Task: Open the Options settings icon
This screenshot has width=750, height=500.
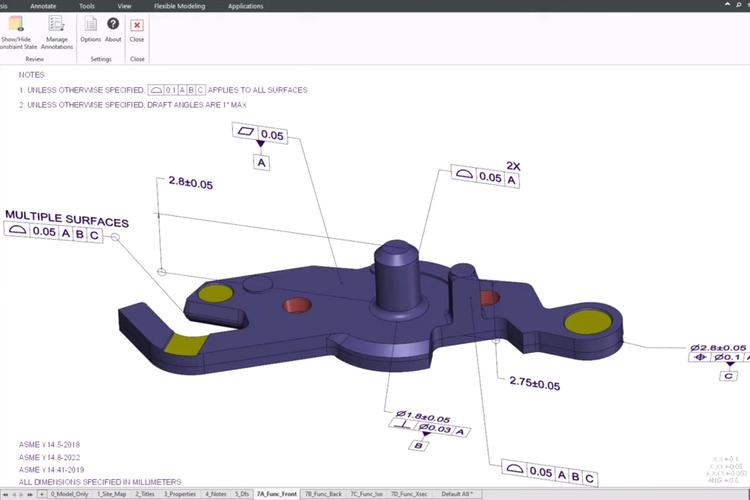Action: [90, 25]
